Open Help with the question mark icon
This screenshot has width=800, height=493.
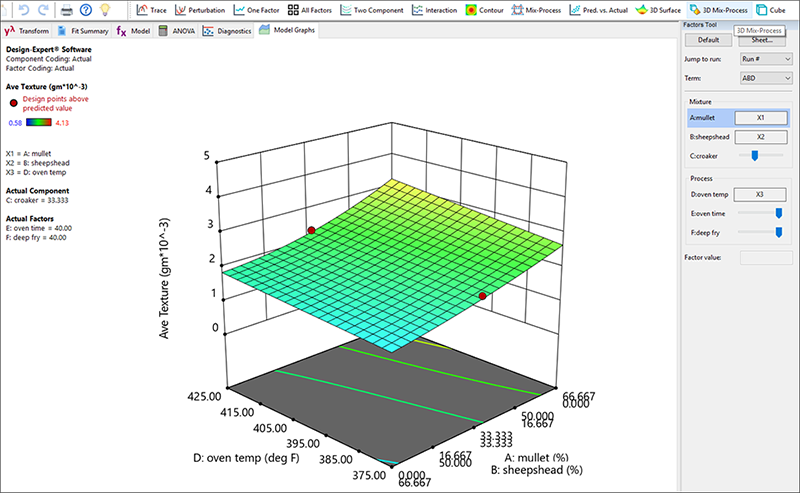[x=84, y=10]
